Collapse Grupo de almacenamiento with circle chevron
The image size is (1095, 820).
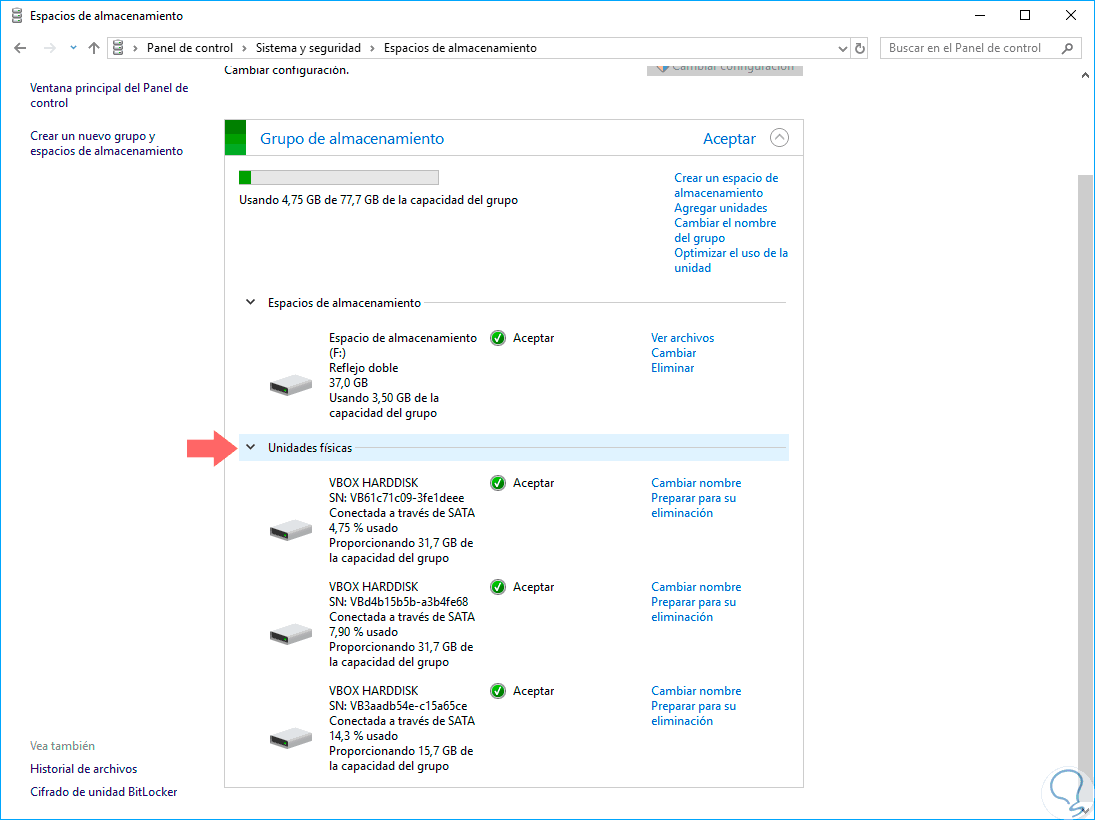point(779,138)
